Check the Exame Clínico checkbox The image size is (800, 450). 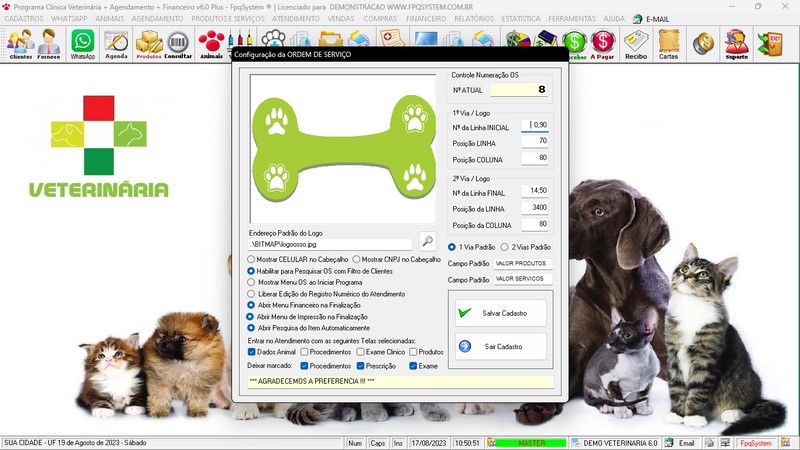click(360, 352)
